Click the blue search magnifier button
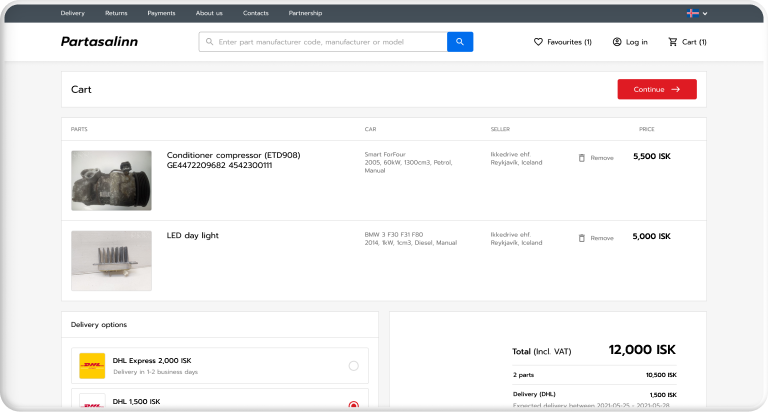 click(x=460, y=42)
